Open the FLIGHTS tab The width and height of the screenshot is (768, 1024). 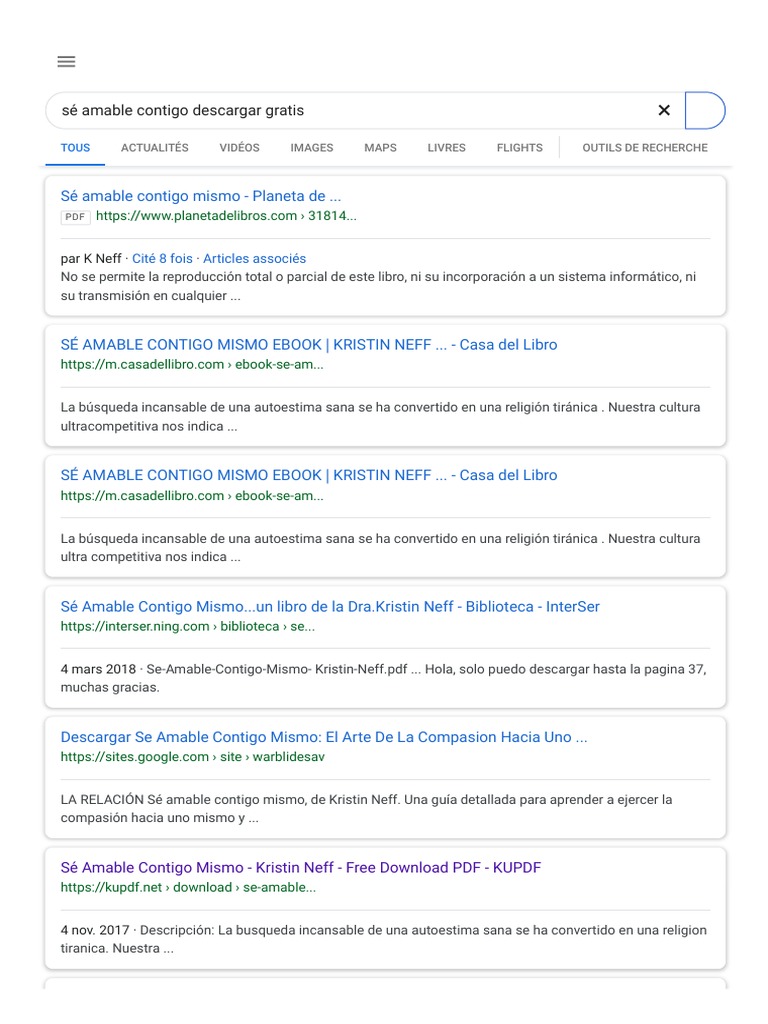[519, 148]
